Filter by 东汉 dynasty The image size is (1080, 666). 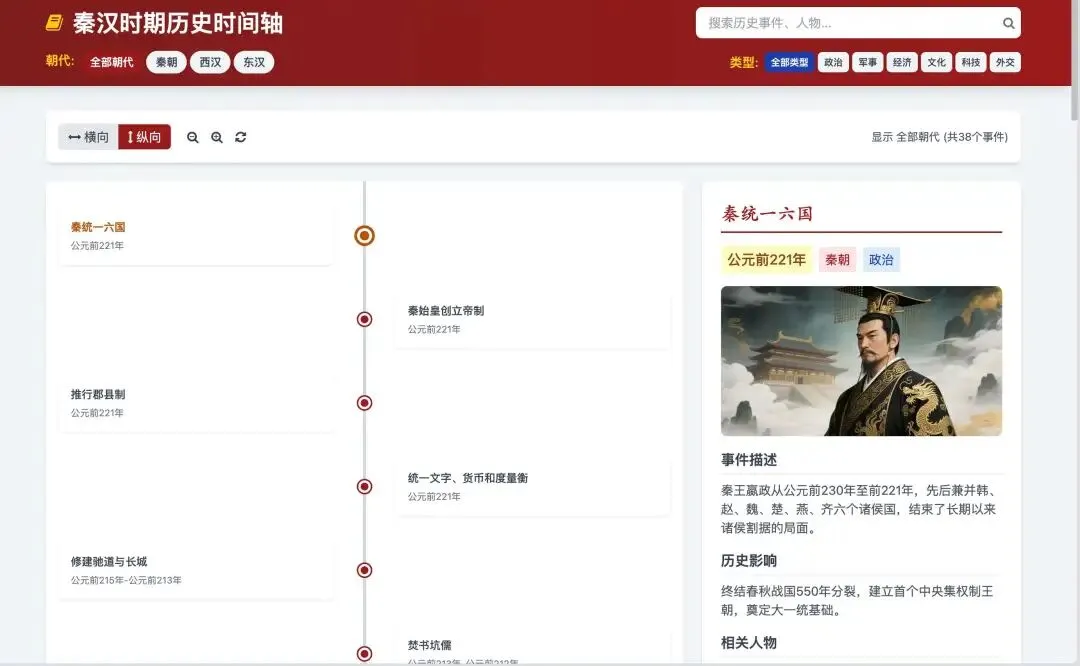[254, 62]
